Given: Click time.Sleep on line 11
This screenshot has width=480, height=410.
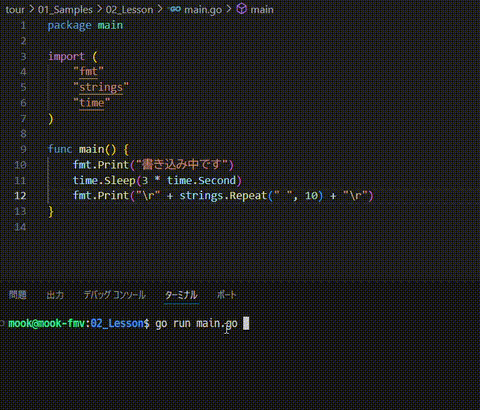Looking at the screenshot, I should pyautogui.click(x=104, y=180).
